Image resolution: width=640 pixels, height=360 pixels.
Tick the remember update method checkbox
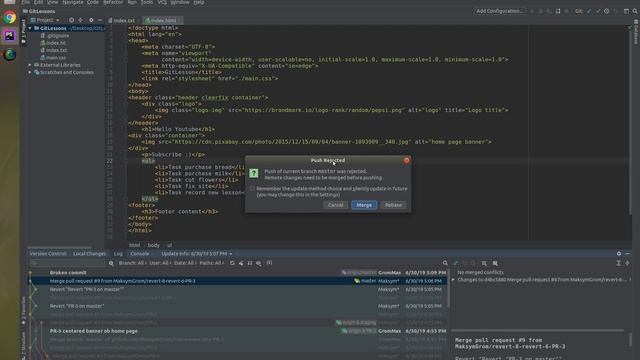click(x=252, y=189)
